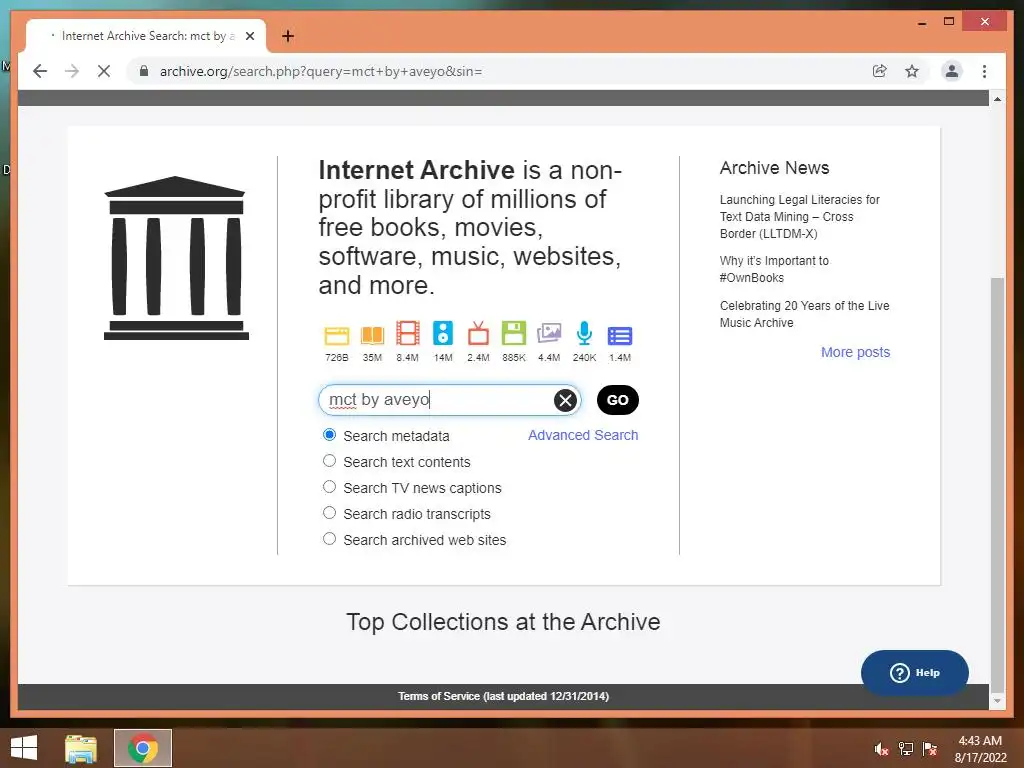Click the share this page icon

(880, 71)
